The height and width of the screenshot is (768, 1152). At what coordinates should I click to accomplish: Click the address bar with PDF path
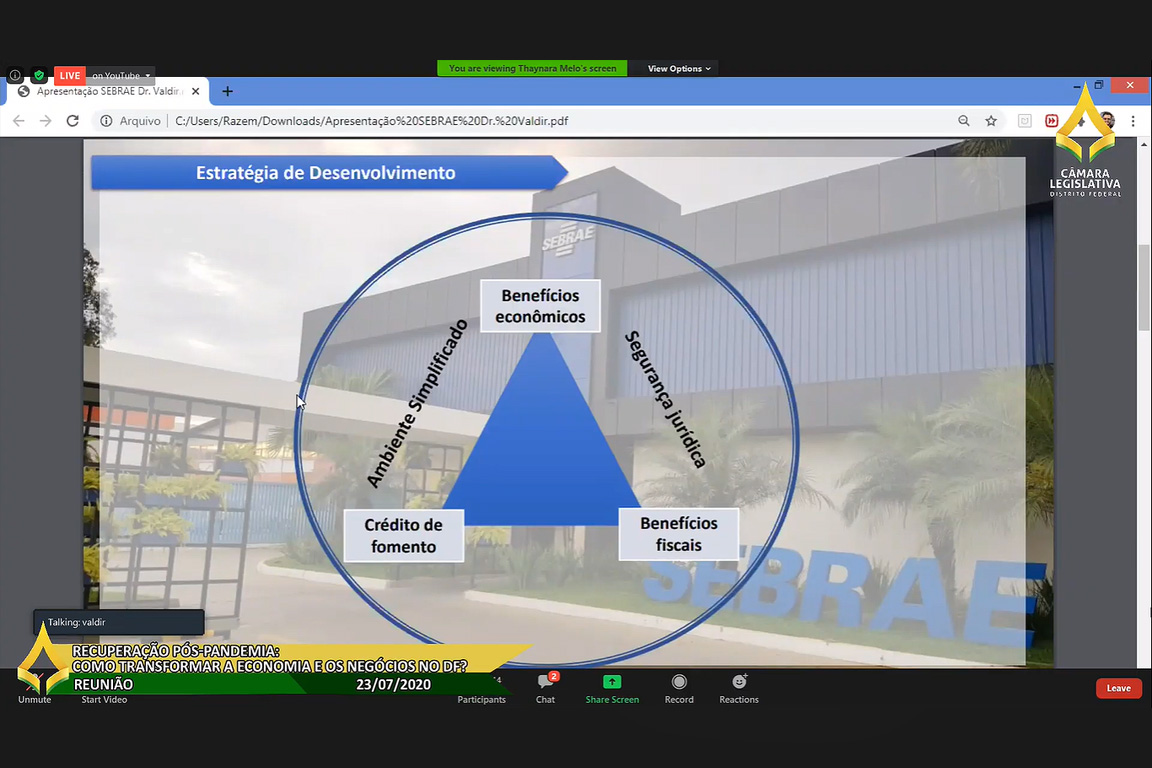(500, 121)
